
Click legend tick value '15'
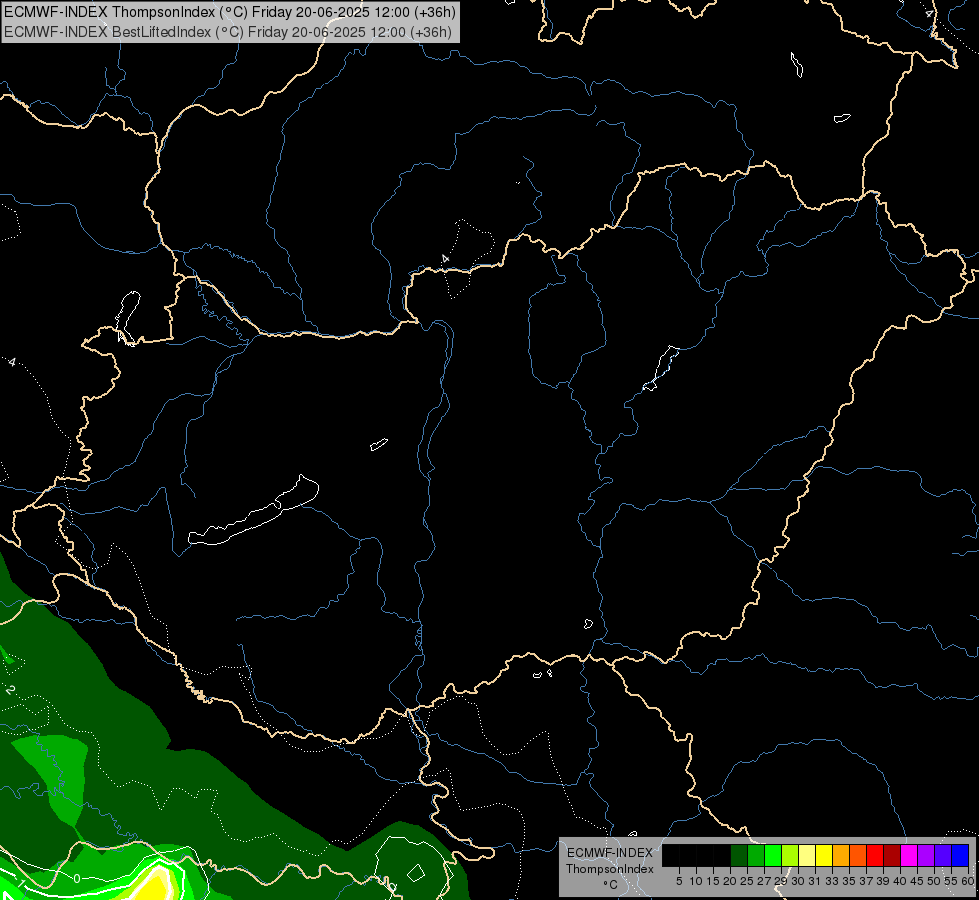[x=713, y=881]
